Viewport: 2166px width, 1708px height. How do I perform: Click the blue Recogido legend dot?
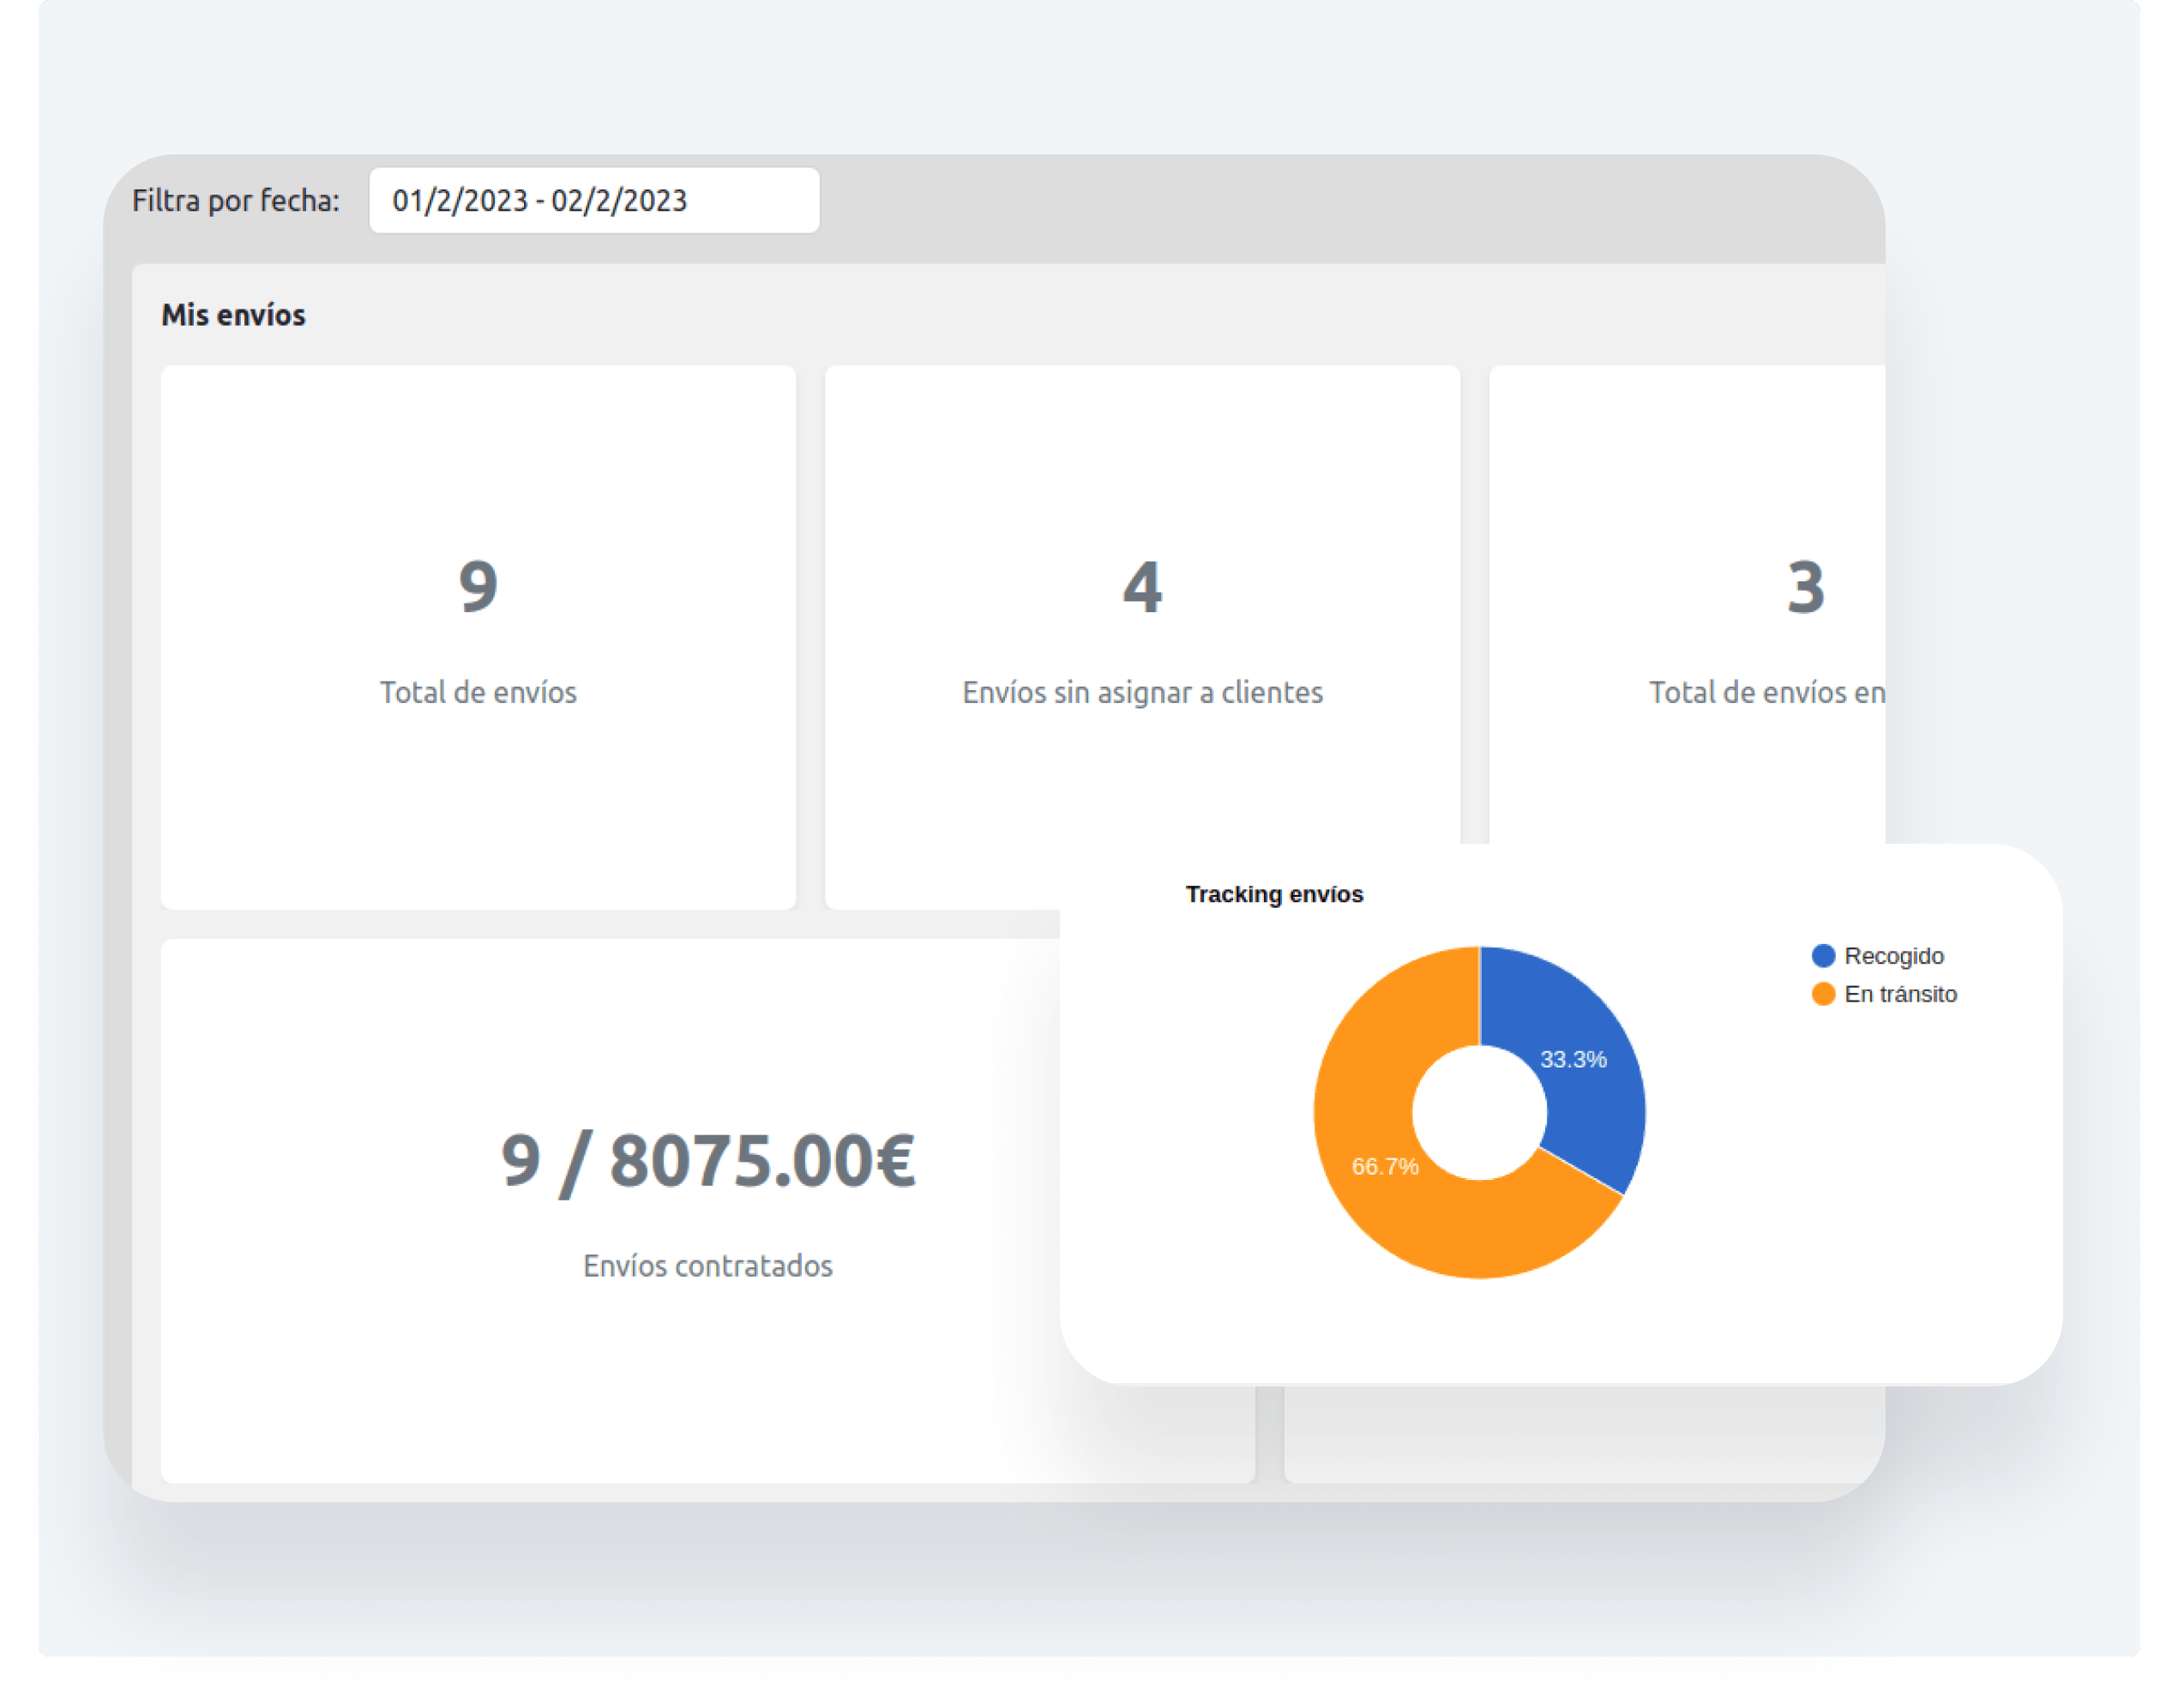point(1823,956)
